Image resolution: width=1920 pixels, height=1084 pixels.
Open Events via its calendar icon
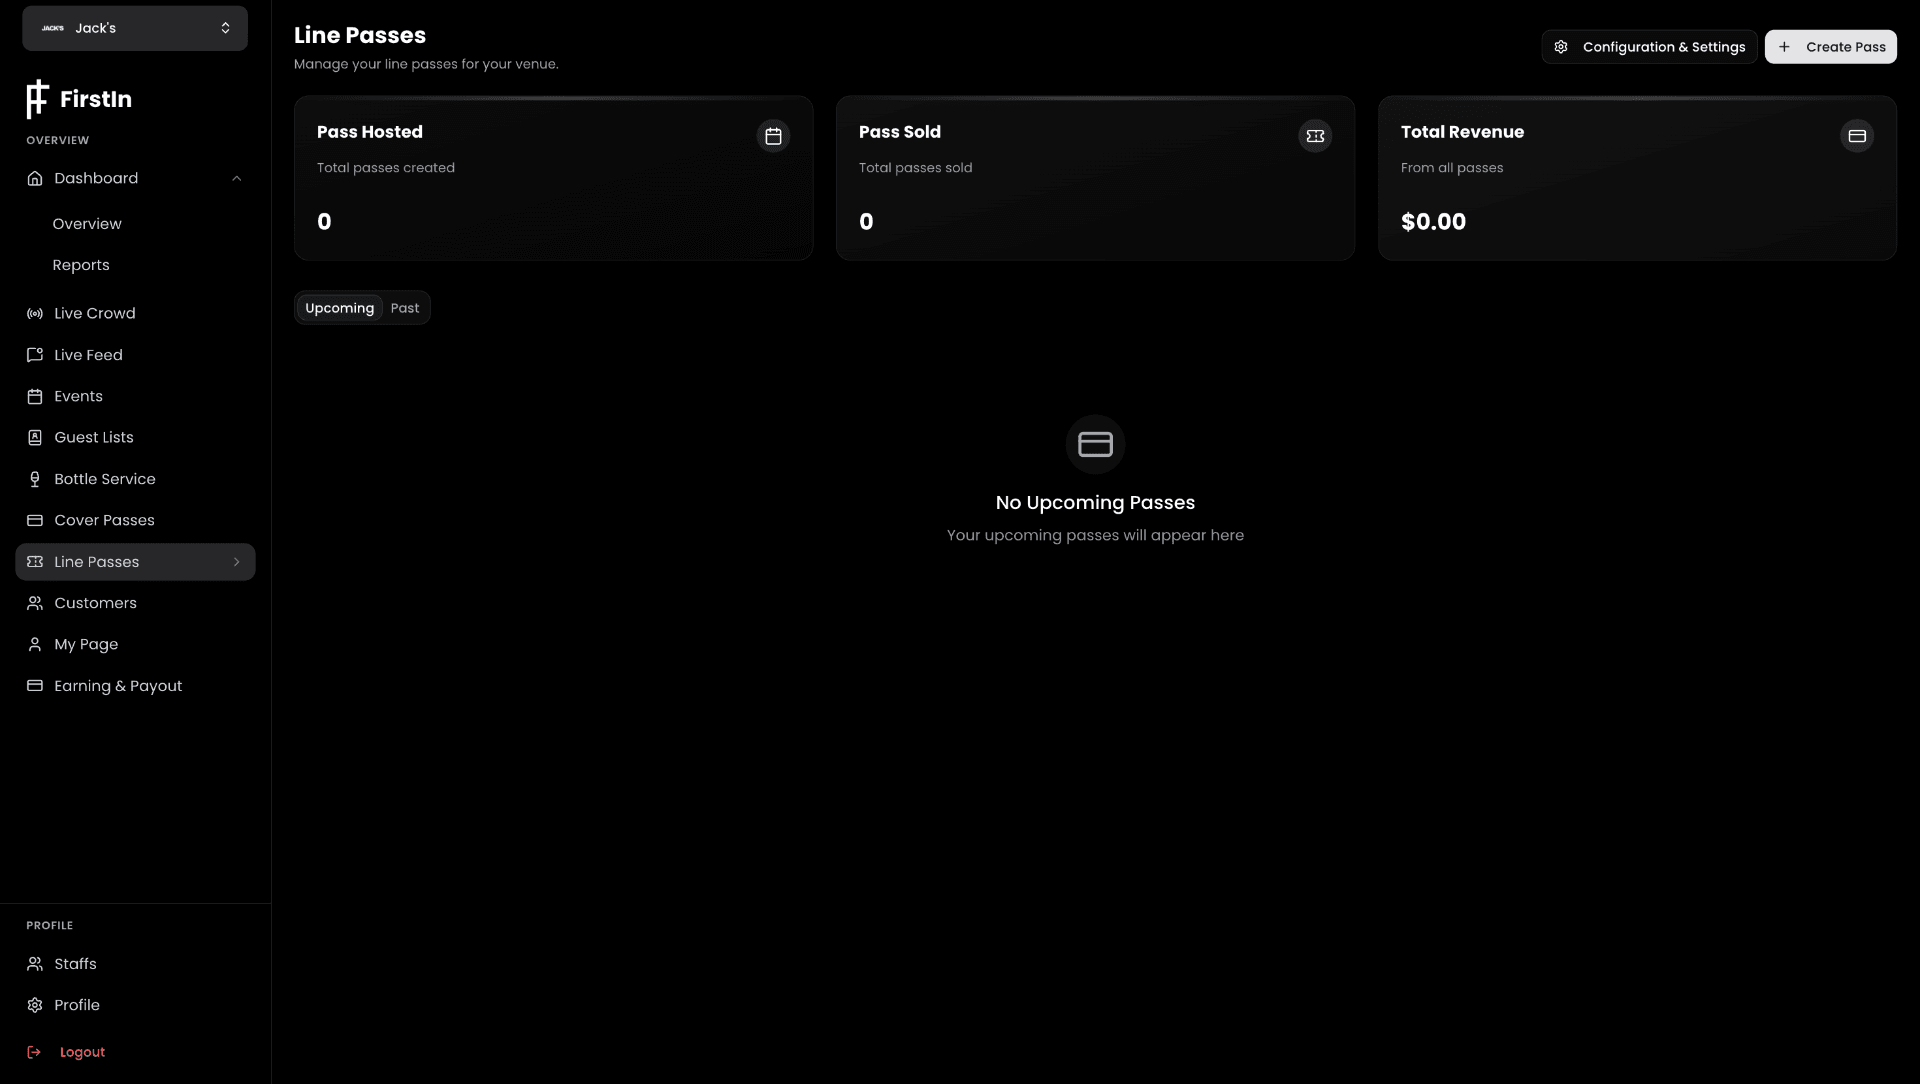point(34,396)
